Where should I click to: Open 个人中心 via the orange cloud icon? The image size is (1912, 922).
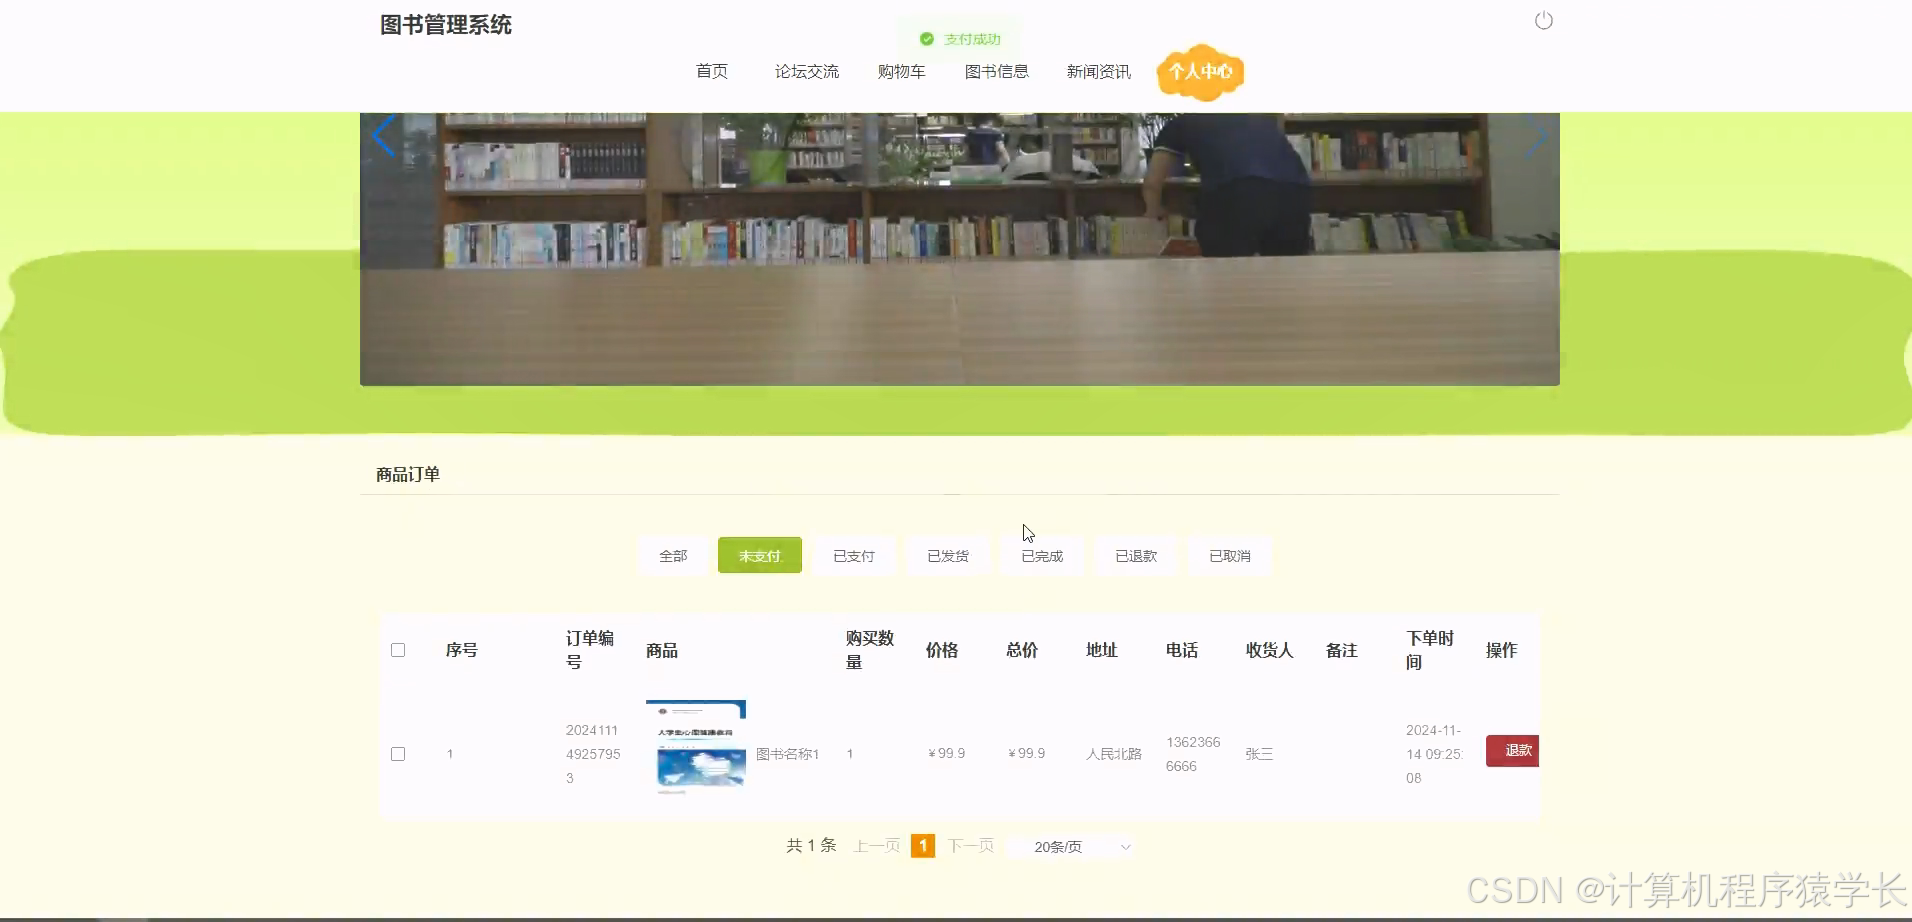click(x=1199, y=72)
